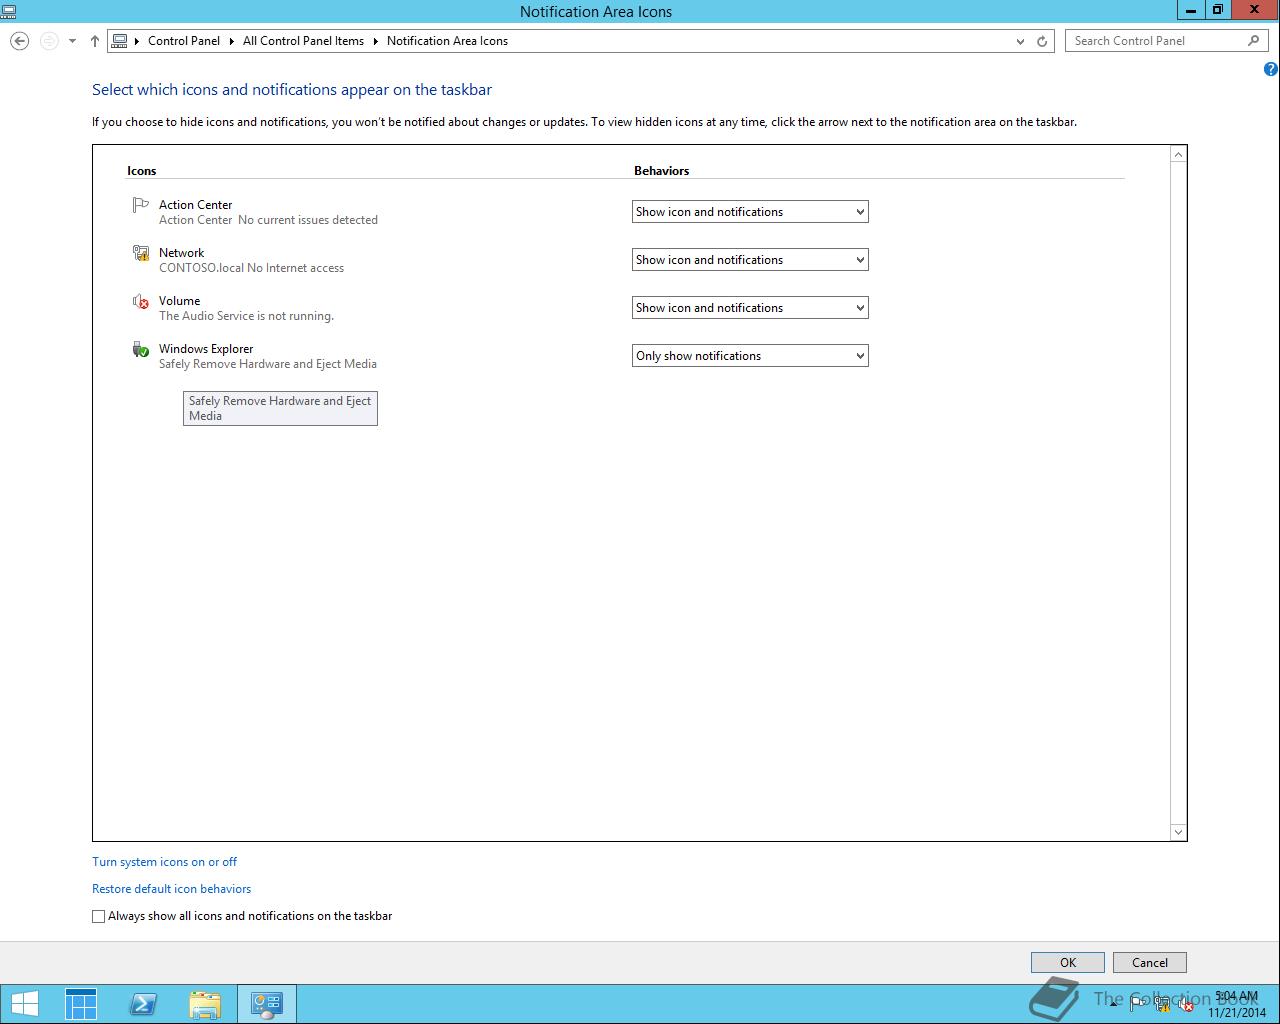
Task: Click the Cancel button
Action: click(x=1150, y=963)
